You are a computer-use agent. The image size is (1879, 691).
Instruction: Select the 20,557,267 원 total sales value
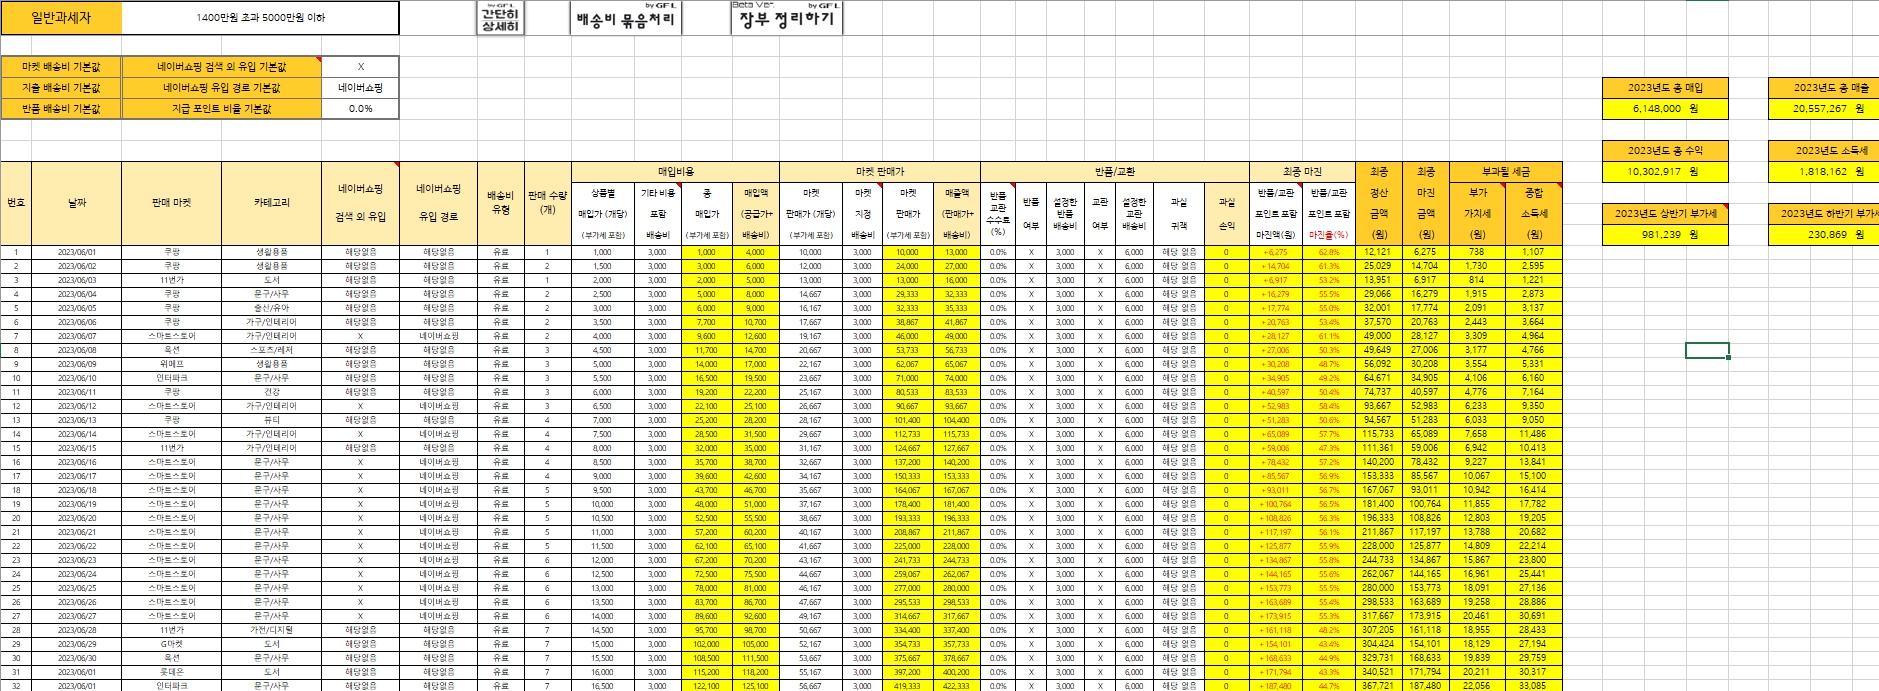tap(1824, 109)
